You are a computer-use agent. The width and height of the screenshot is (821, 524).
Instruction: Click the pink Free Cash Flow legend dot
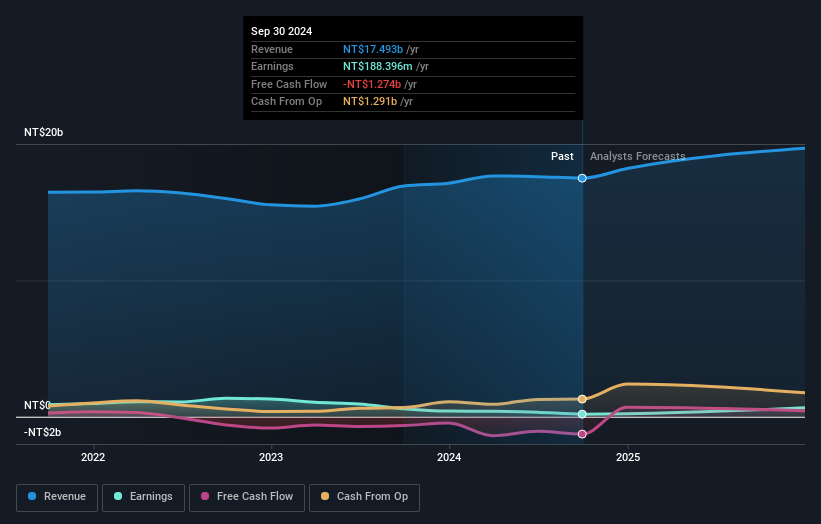(x=205, y=496)
